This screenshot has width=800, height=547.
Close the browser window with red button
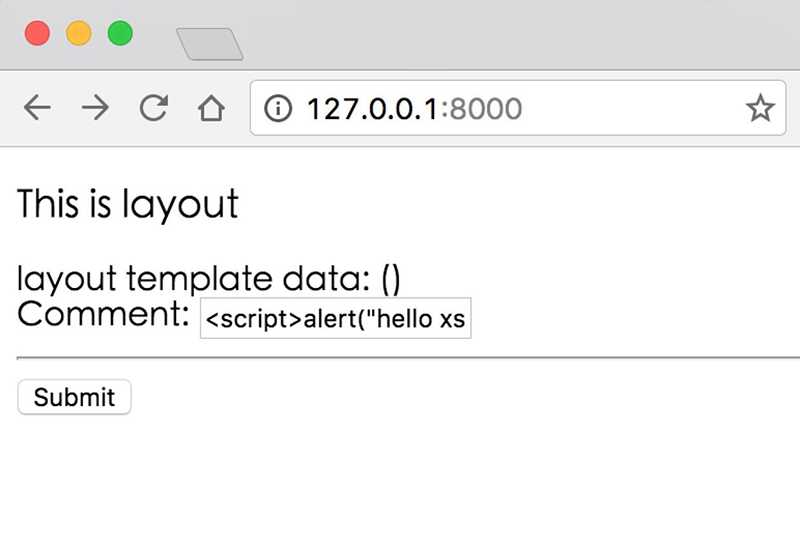pos(38,33)
